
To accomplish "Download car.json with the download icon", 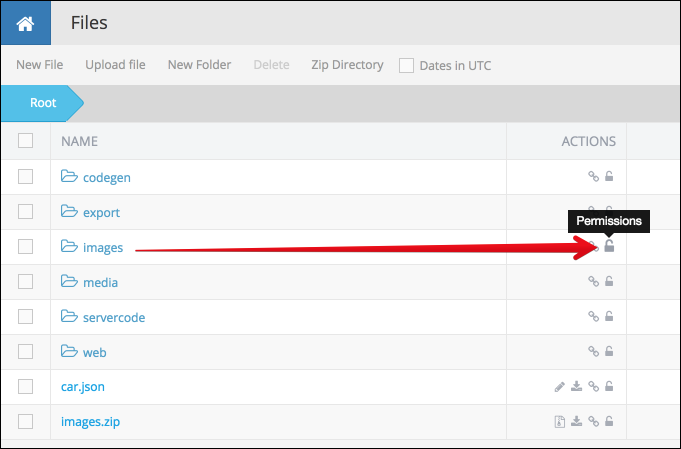I will pyautogui.click(x=576, y=386).
